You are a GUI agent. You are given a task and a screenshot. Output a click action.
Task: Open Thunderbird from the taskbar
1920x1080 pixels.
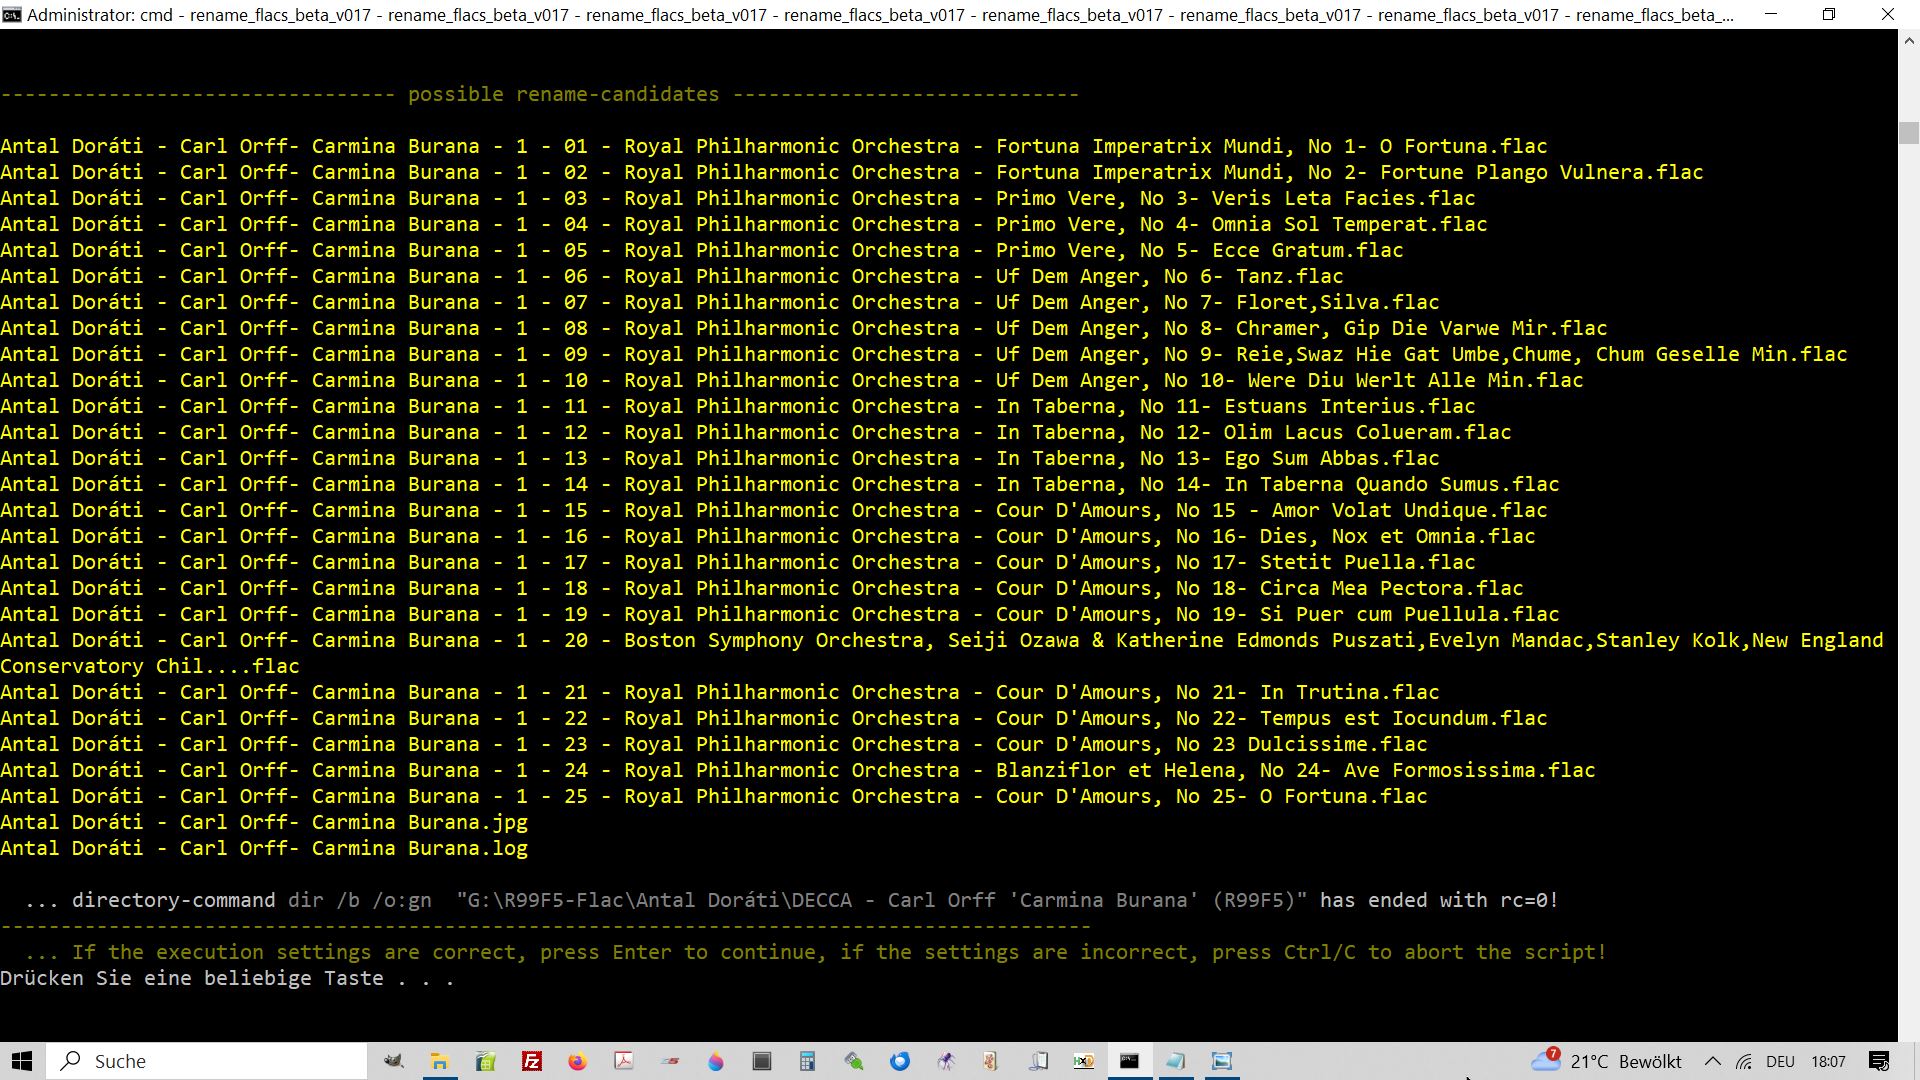[900, 1061]
